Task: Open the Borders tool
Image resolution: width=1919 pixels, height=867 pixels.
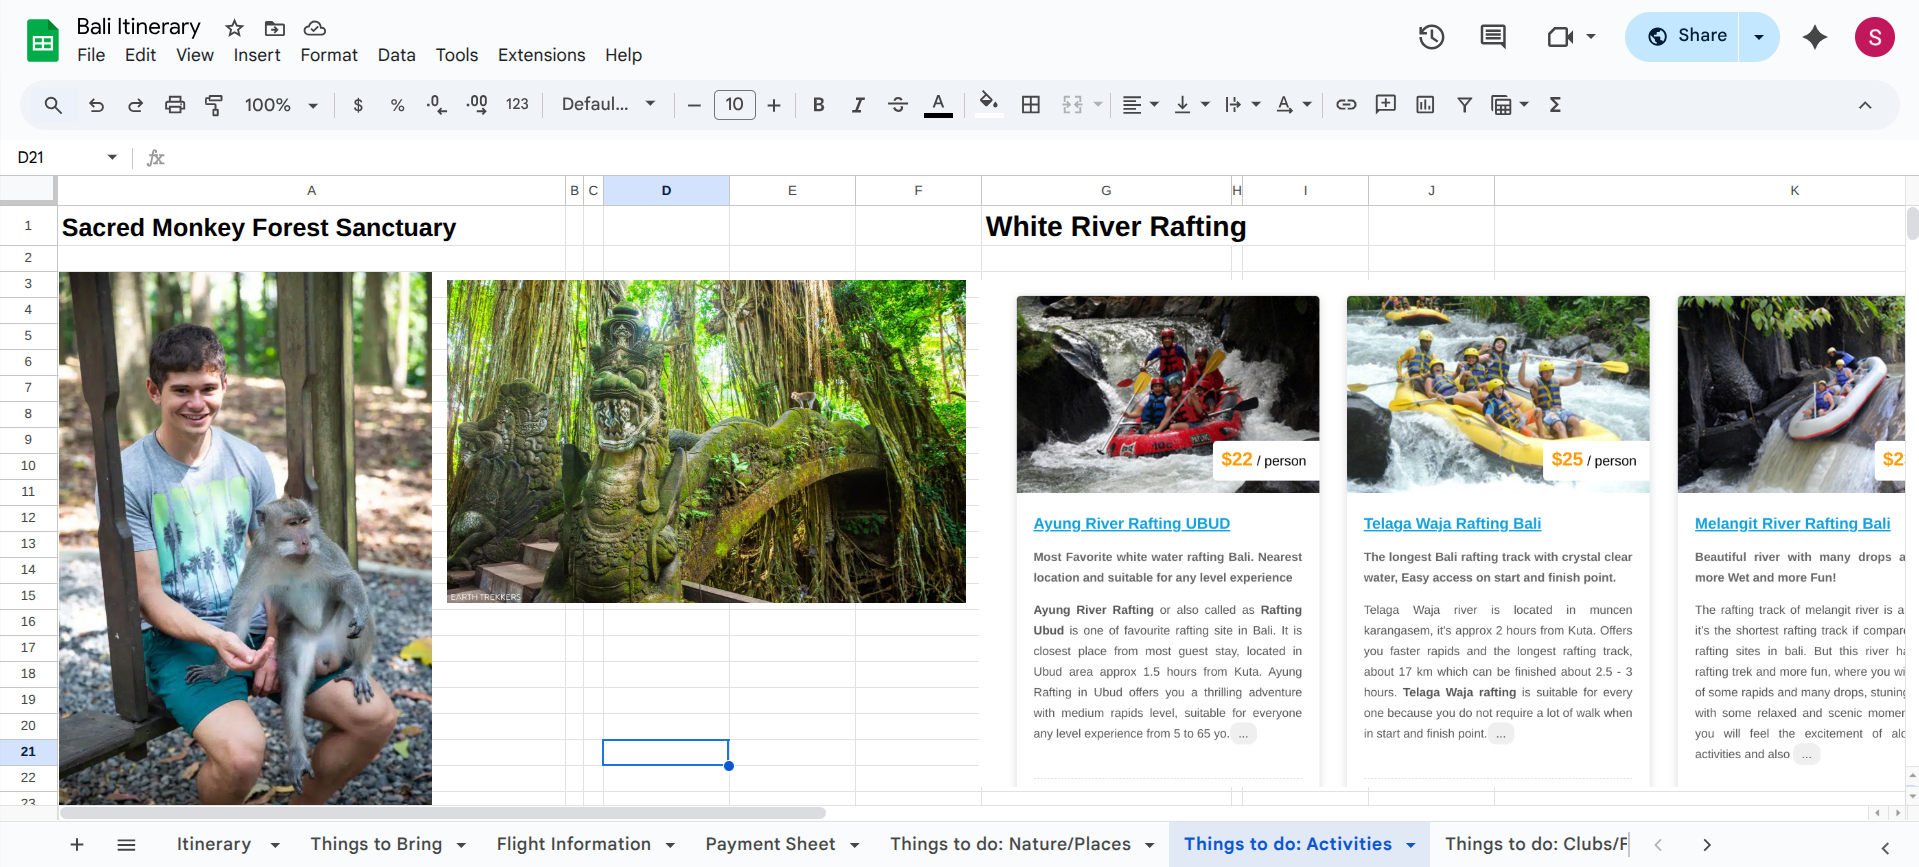Action: click(x=1031, y=105)
